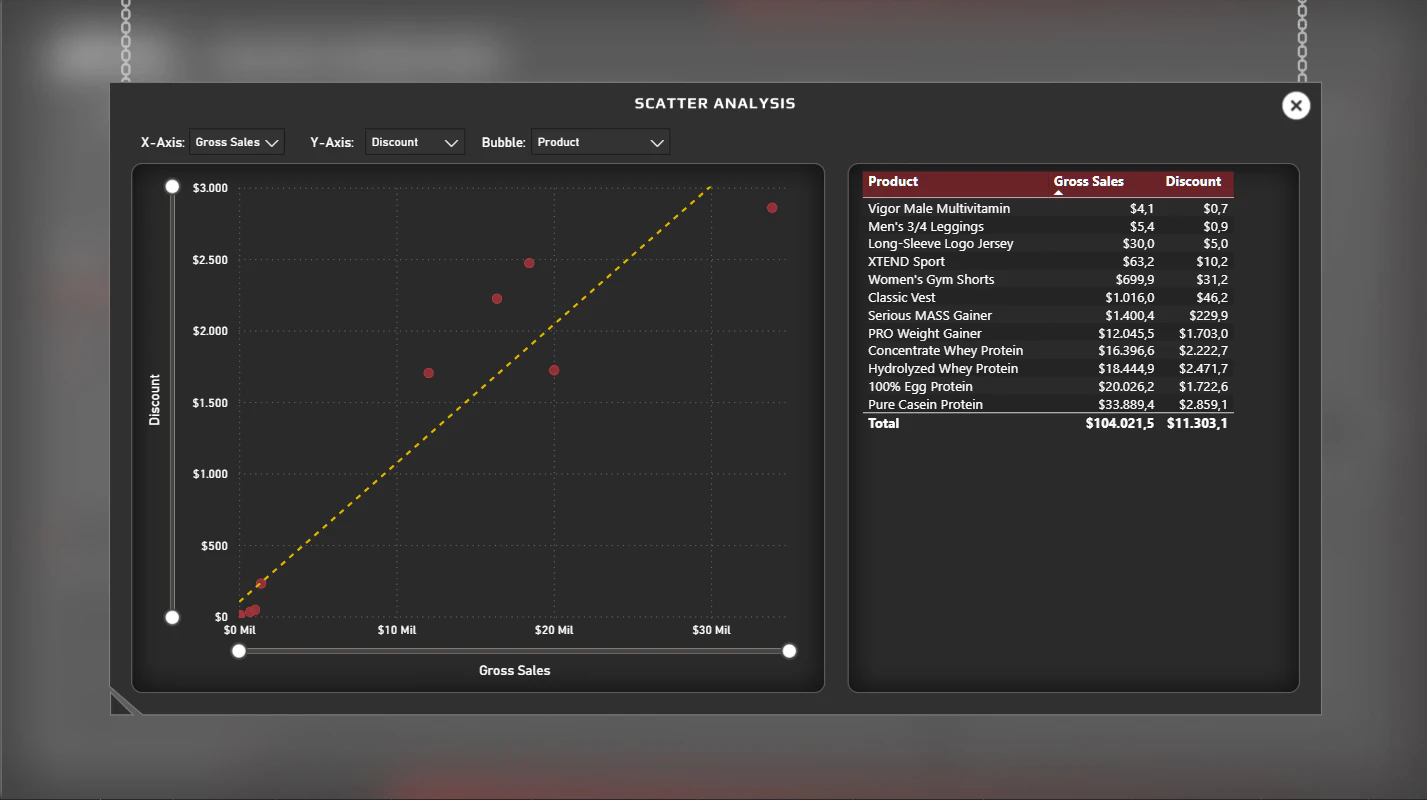Click the $699,9 Gross Sales cell
The height and width of the screenshot is (800, 1427).
point(1135,280)
